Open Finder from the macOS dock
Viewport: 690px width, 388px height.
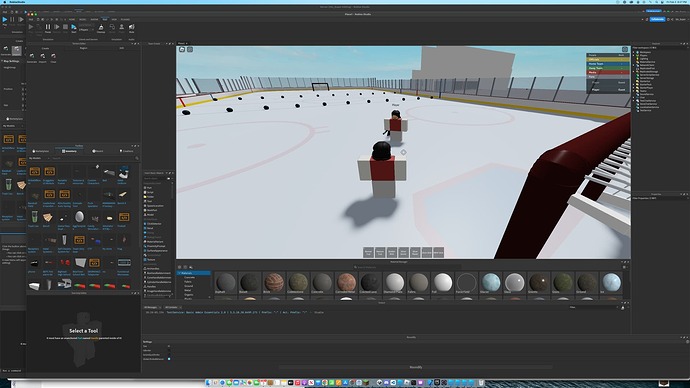(x=208, y=383)
